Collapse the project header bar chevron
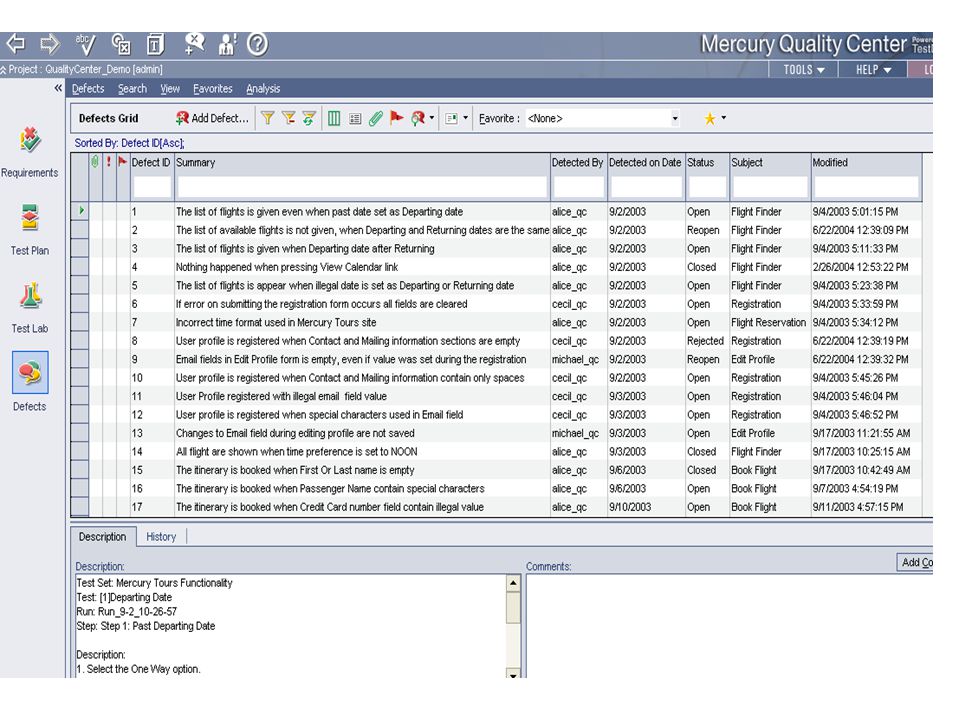The image size is (960, 720). (x=4, y=70)
